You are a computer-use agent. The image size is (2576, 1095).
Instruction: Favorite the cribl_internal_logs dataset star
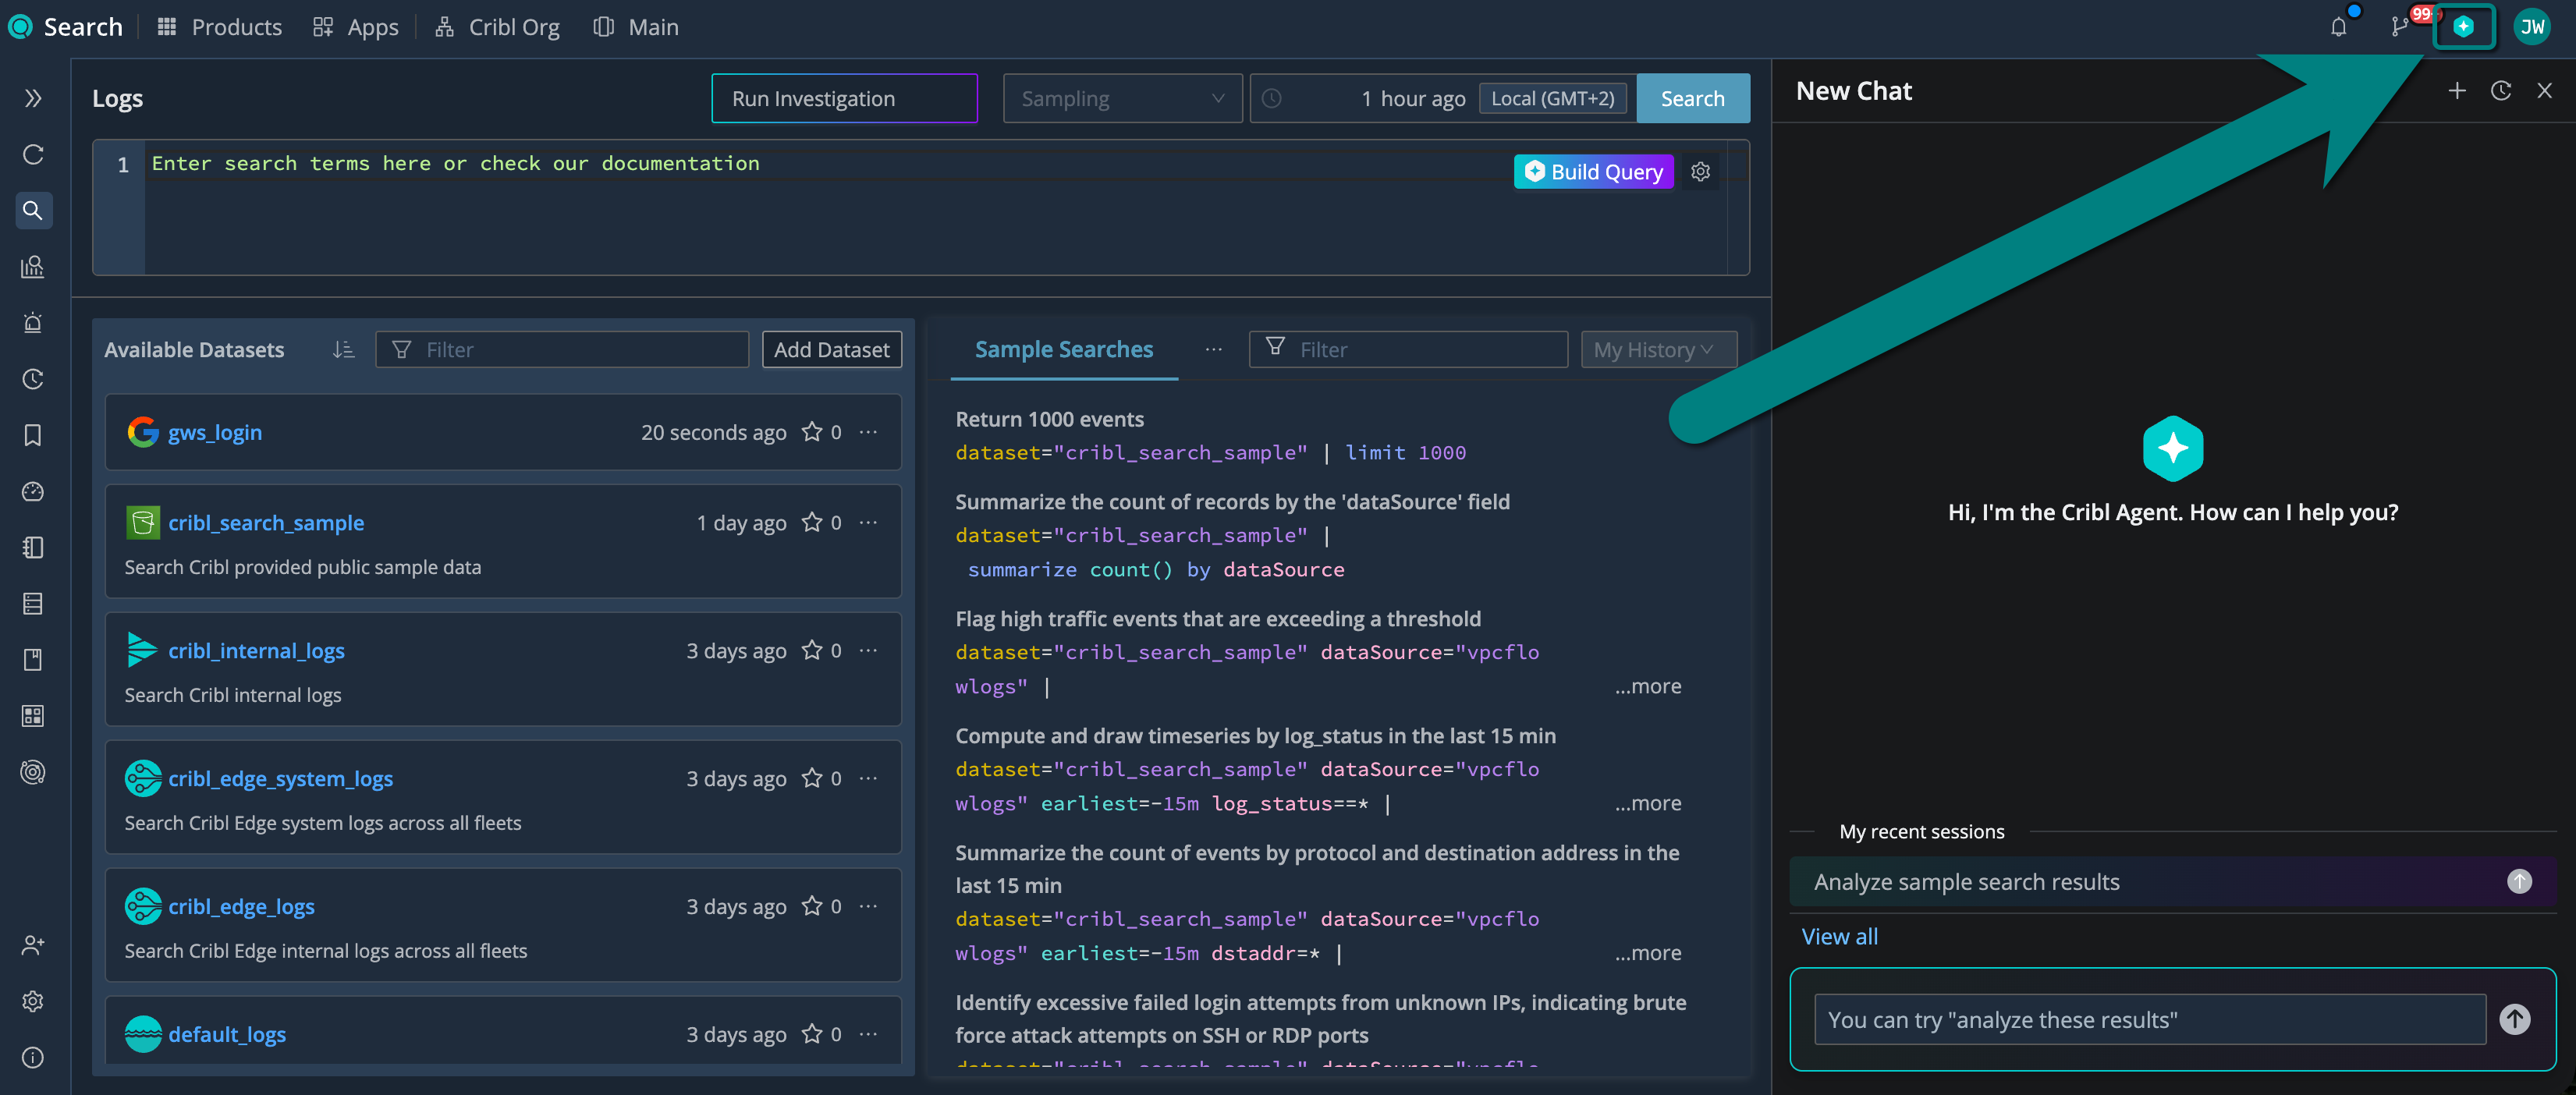coord(812,651)
